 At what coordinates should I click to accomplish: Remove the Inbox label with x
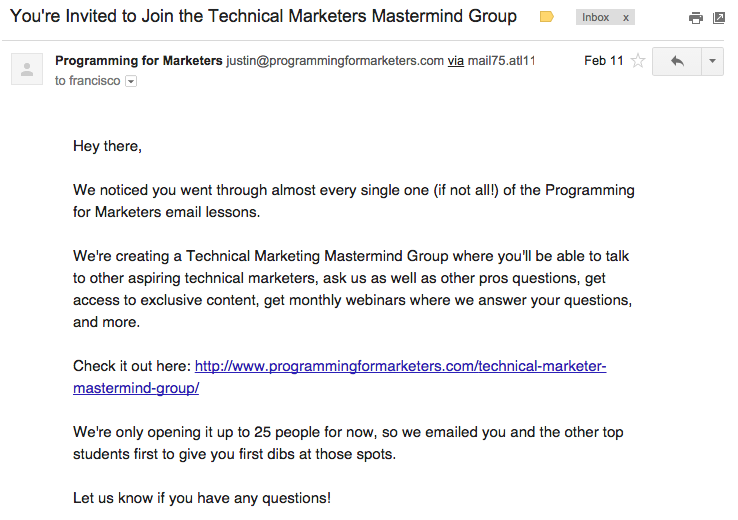point(626,18)
